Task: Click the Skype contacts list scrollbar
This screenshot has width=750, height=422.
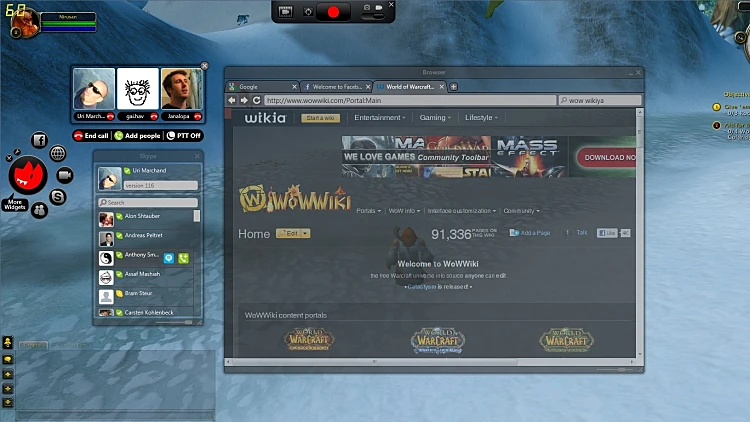Action: coord(196,216)
